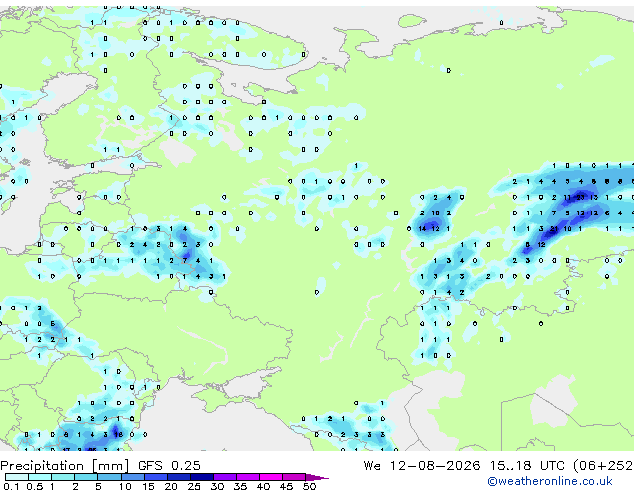Click the "23" precipitation value on map

pos(580,197)
